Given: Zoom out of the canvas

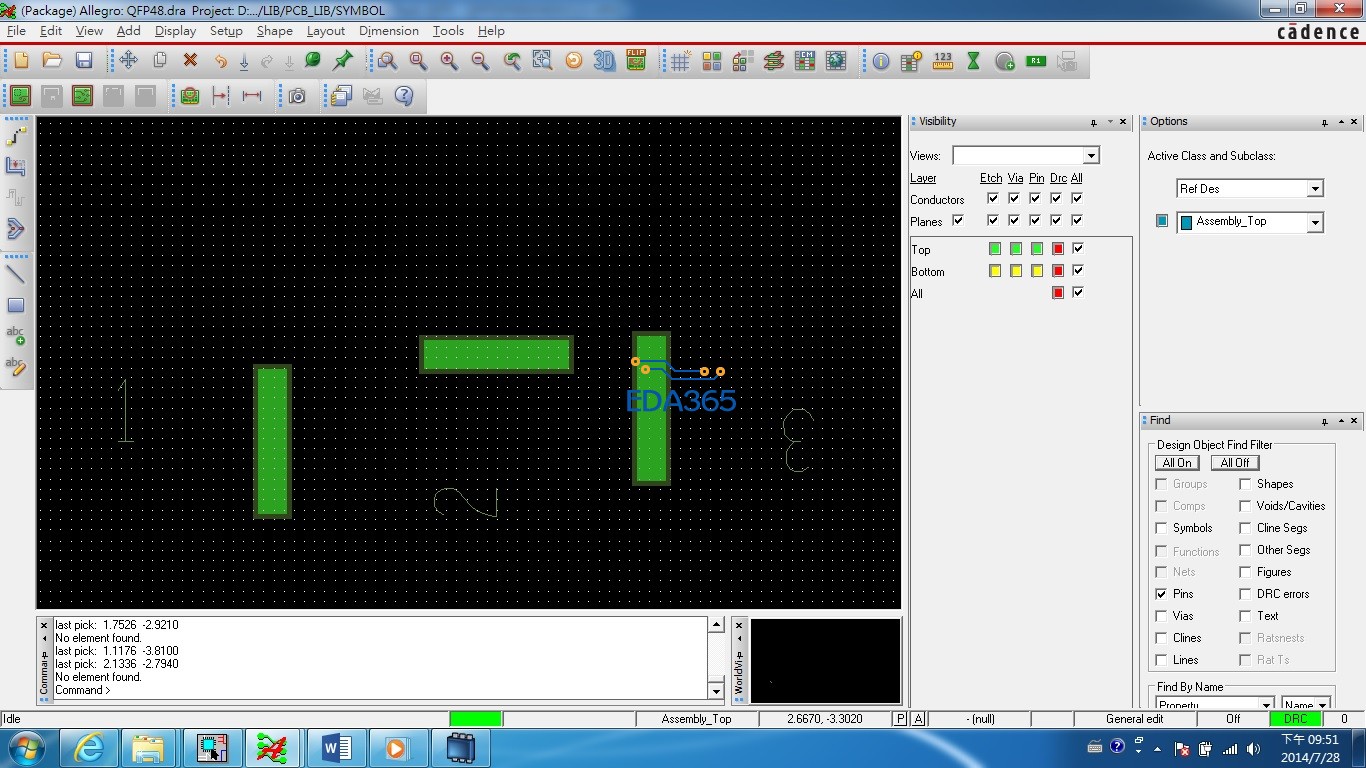Looking at the screenshot, I should point(480,61).
